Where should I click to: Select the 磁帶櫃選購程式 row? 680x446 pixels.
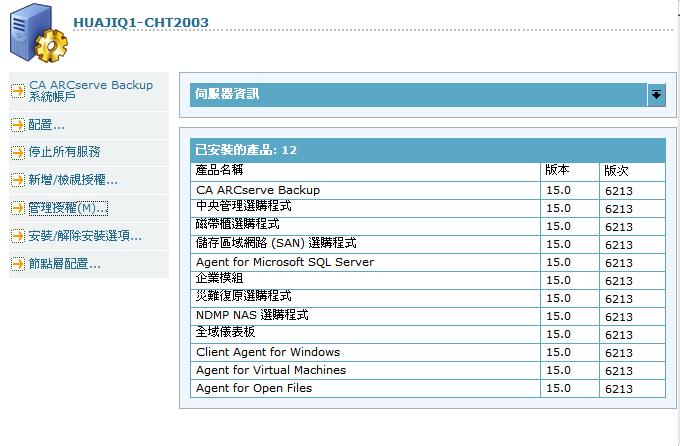point(428,226)
